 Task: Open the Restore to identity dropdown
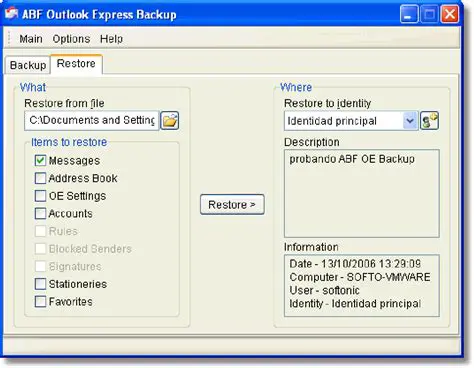coord(410,121)
